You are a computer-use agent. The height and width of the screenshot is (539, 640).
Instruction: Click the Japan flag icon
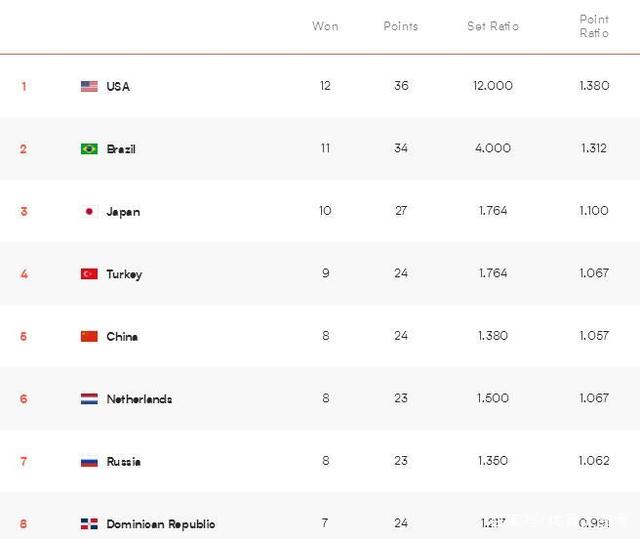pos(89,211)
